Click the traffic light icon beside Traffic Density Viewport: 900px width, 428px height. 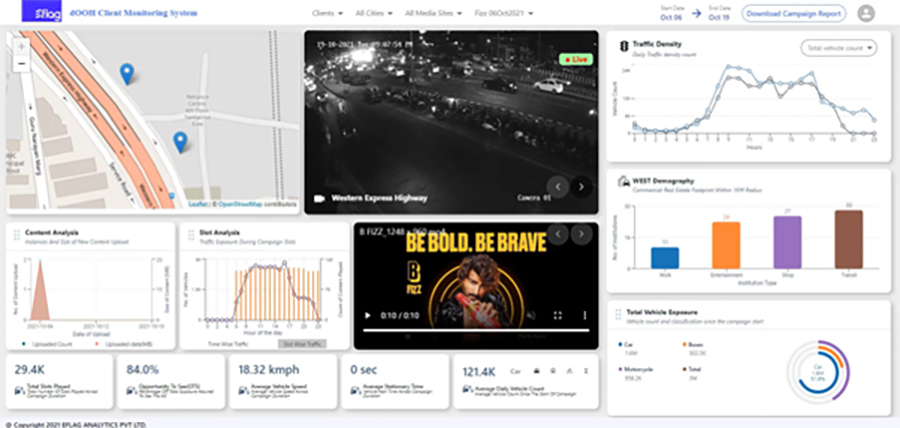click(622, 46)
